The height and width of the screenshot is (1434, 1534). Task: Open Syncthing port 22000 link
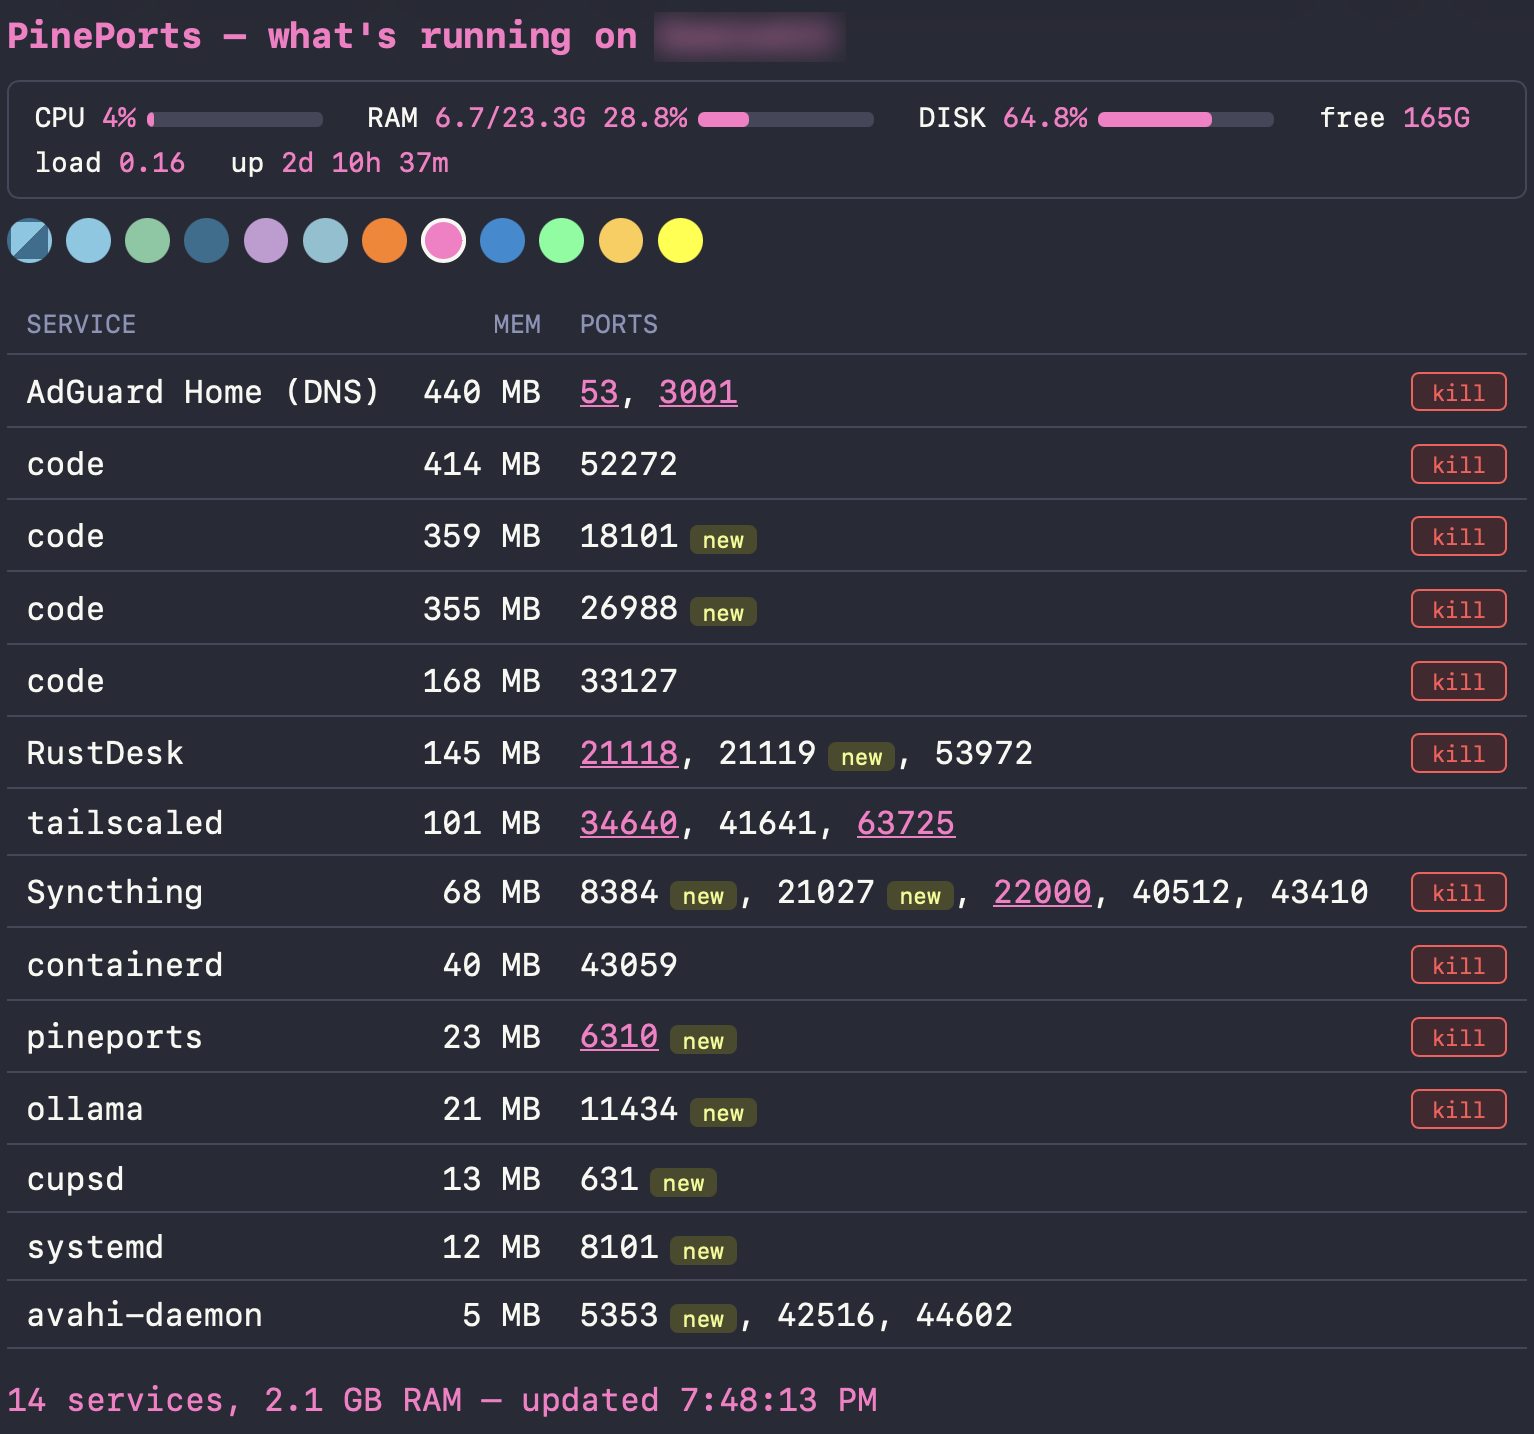point(1042,892)
